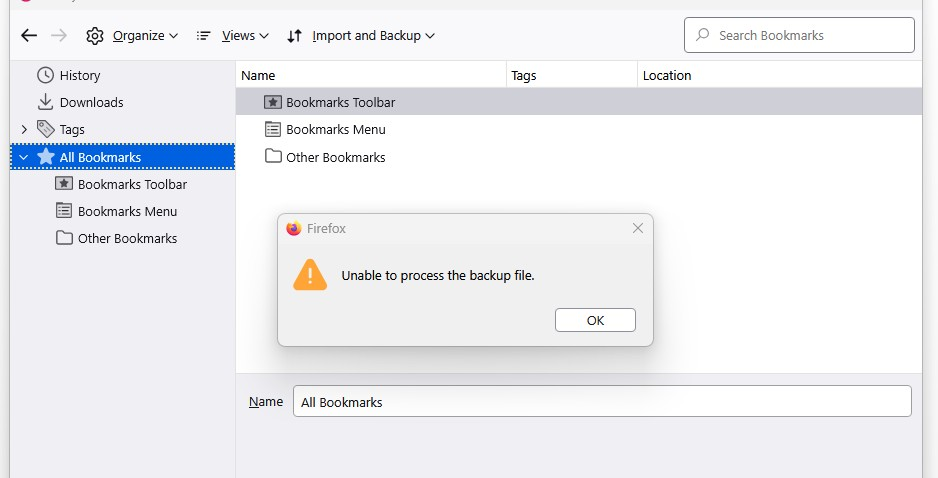The width and height of the screenshot is (938, 478).
Task: Select Other Bookmarks in the sidebar tree
Action: pos(127,238)
